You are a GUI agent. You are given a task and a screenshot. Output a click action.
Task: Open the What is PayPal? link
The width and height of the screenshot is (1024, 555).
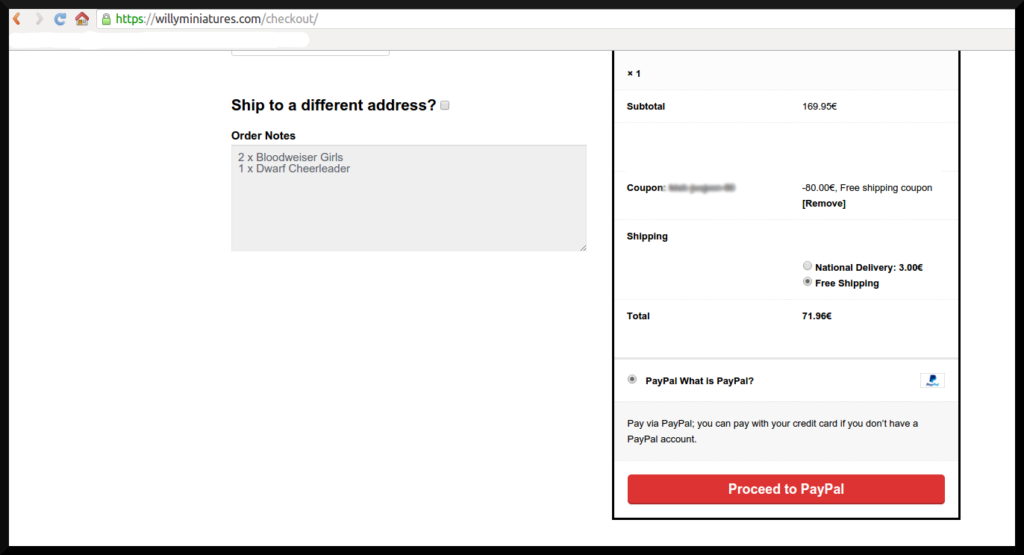[x=717, y=381]
